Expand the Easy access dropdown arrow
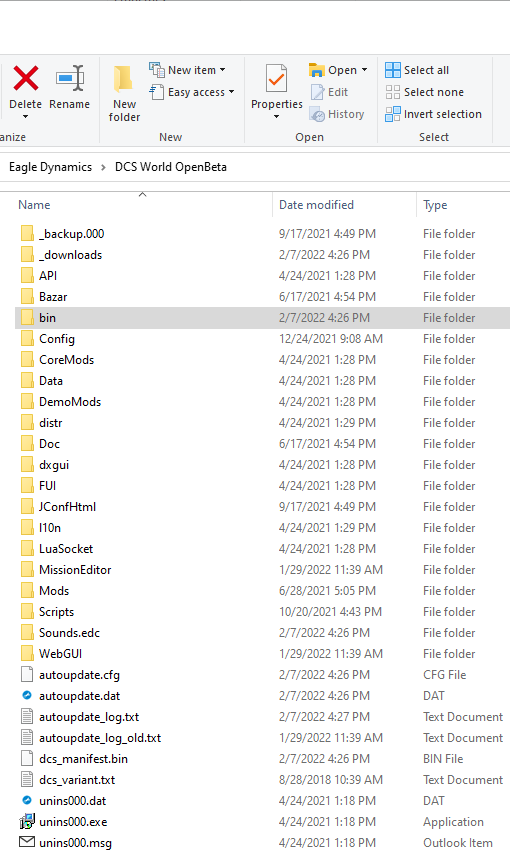This screenshot has width=510, height=864. (231, 92)
